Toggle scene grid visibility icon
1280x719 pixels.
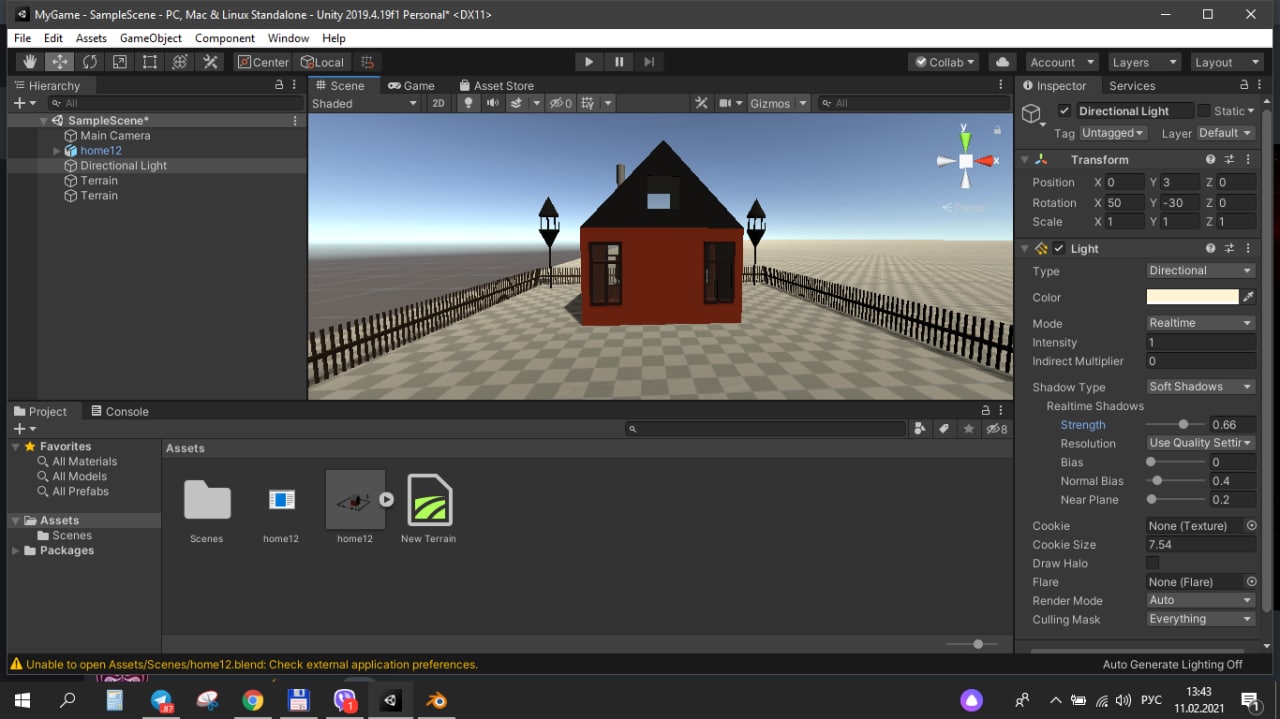coord(588,103)
